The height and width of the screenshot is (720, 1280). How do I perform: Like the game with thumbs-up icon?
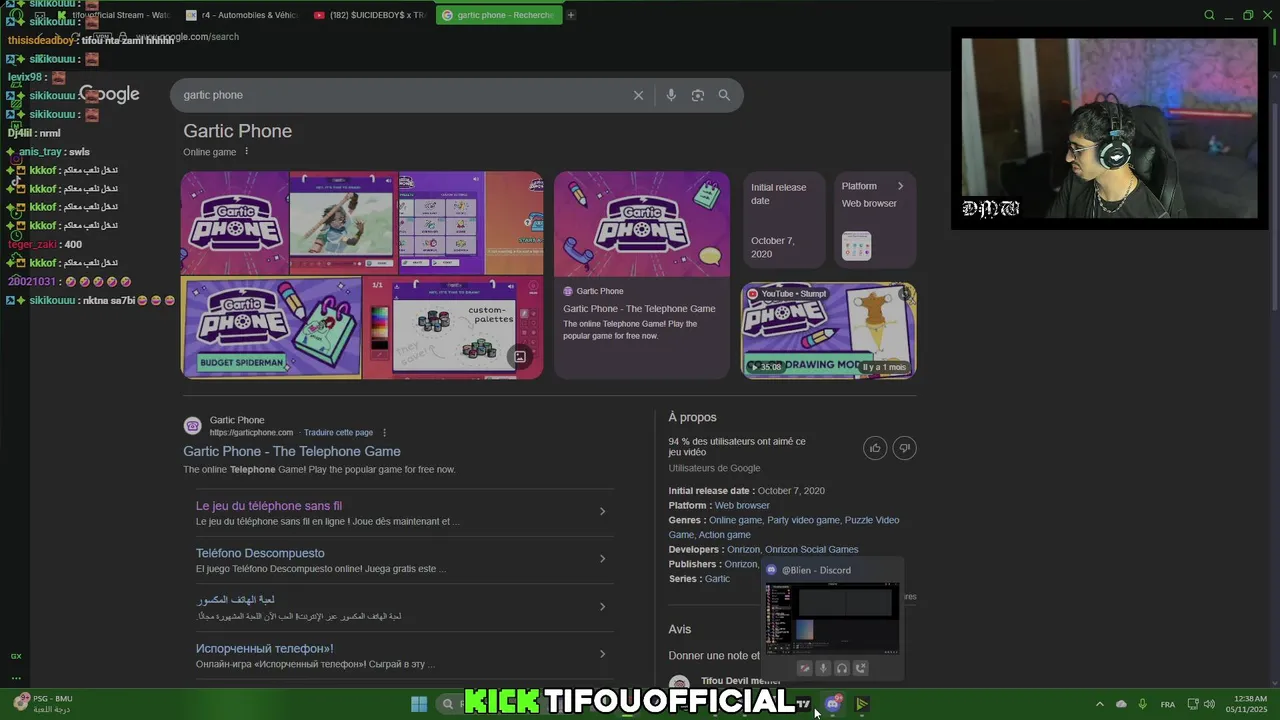click(x=875, y=448)
